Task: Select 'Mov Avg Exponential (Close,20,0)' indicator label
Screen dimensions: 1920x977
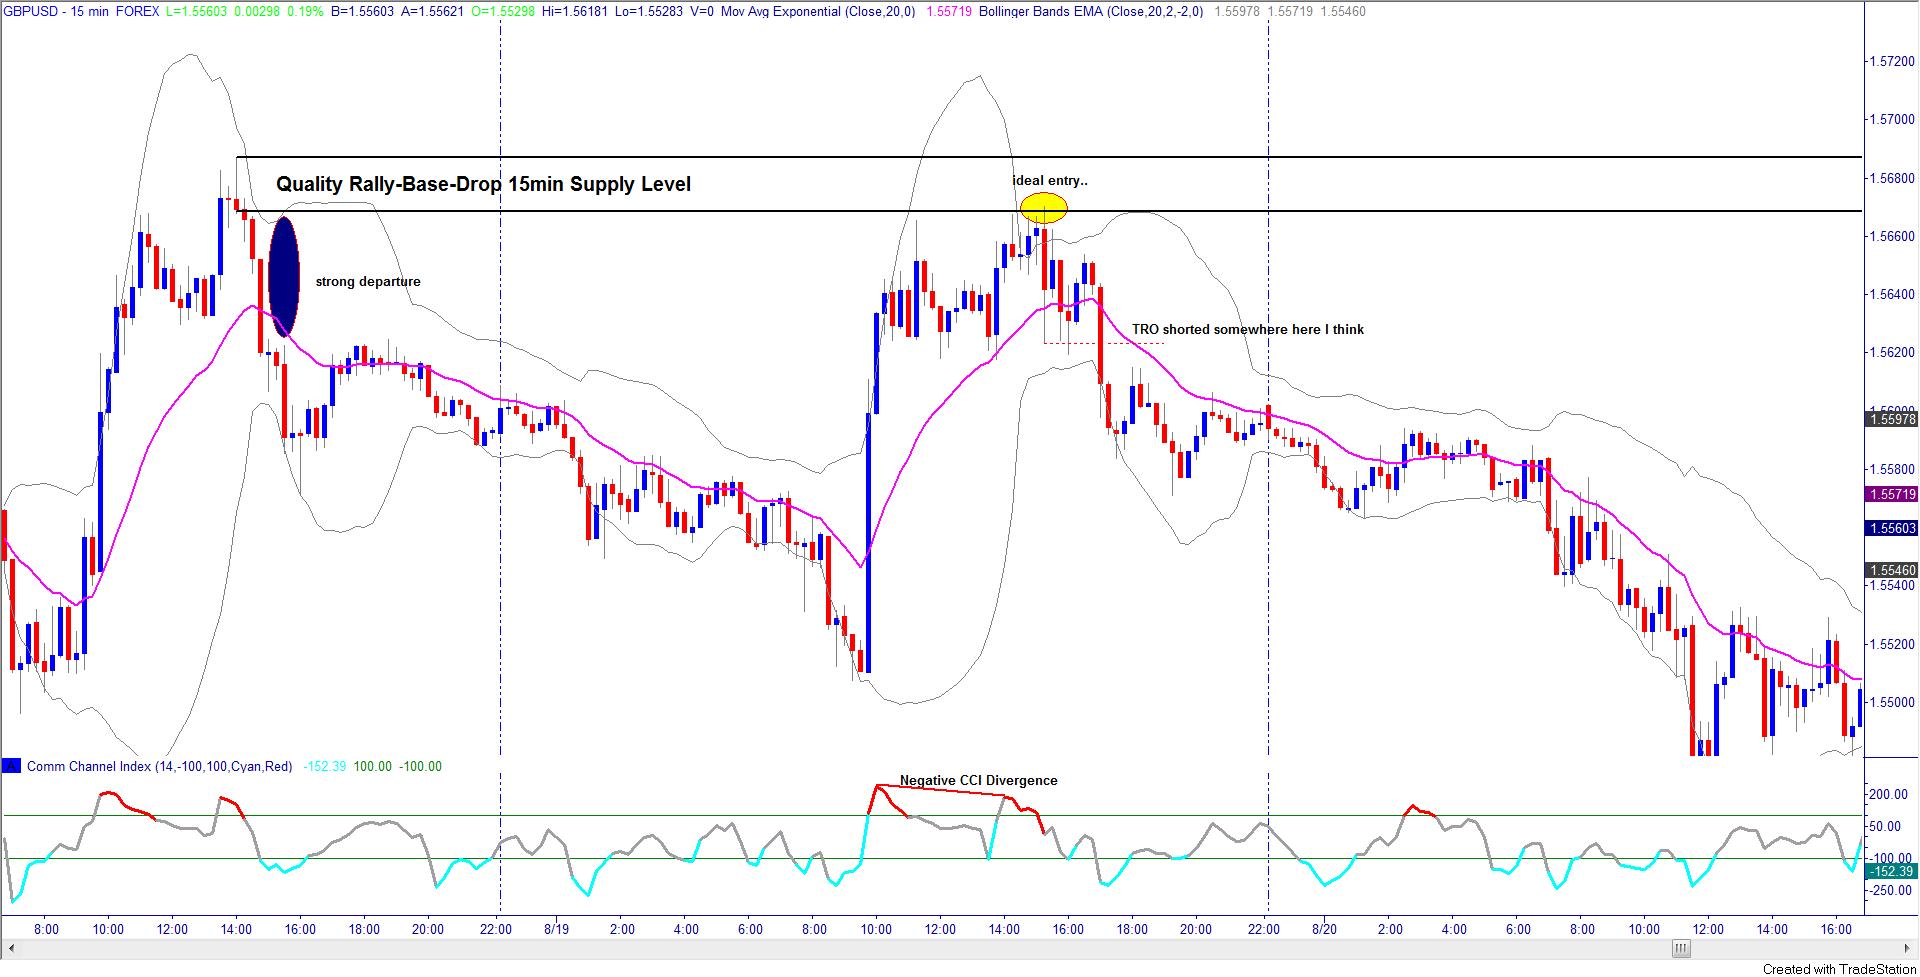Action: pos(818,11)
